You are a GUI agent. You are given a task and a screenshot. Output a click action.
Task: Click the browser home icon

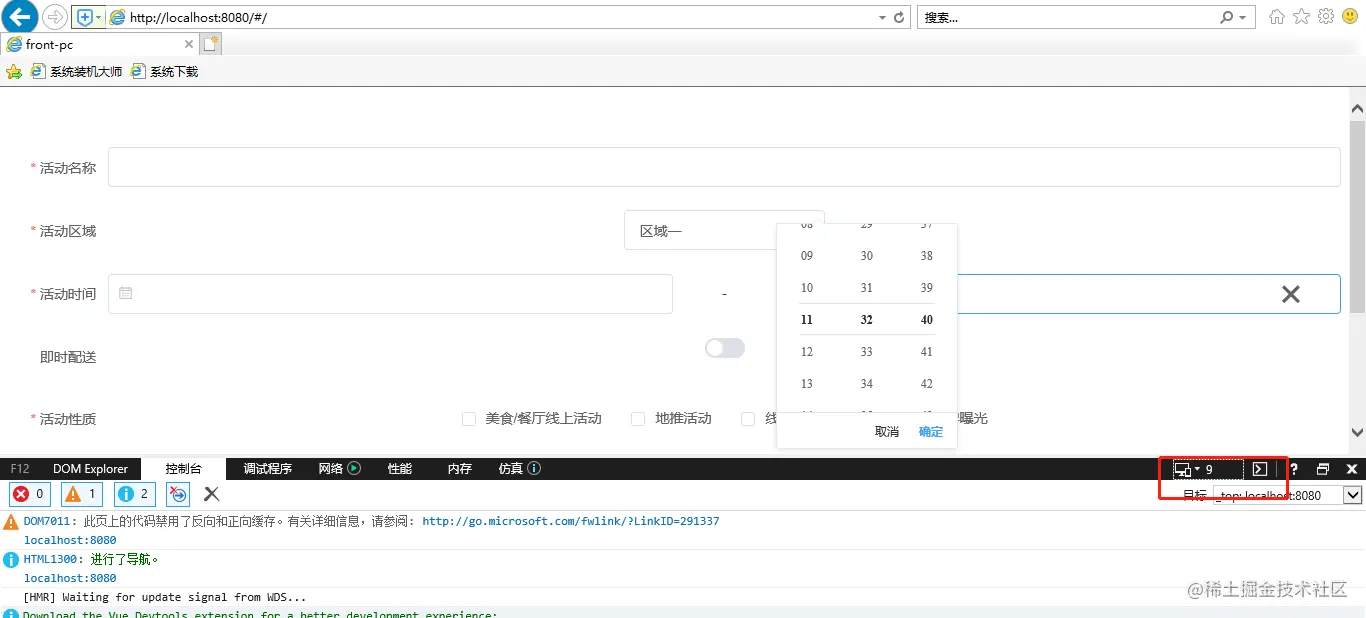pyautogui.click(x=1275, y=16)
